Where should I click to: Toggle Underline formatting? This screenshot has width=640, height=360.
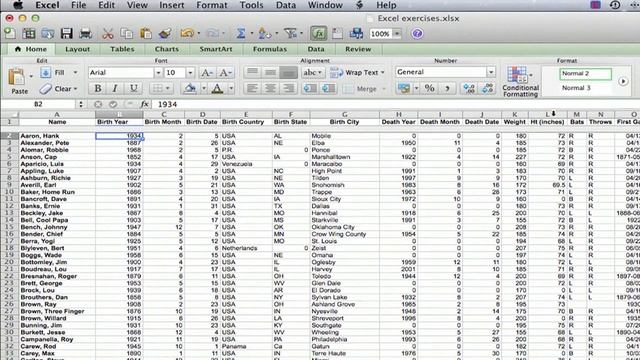point(133,88)
